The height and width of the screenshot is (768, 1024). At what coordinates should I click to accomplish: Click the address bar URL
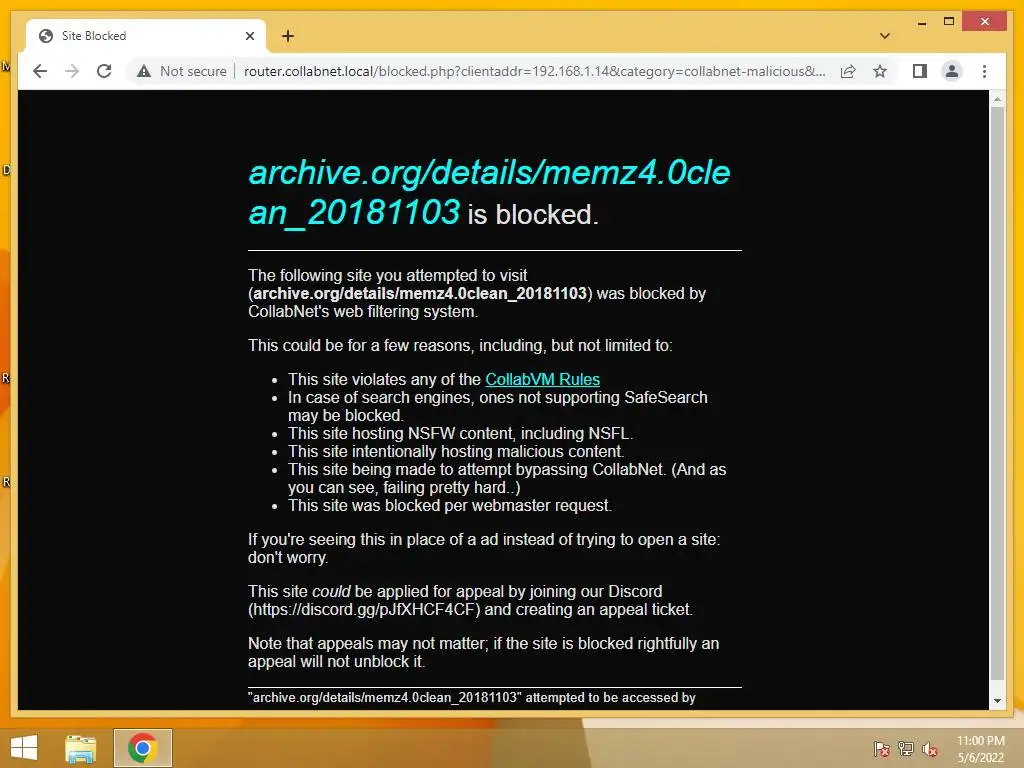pos(534,71)
